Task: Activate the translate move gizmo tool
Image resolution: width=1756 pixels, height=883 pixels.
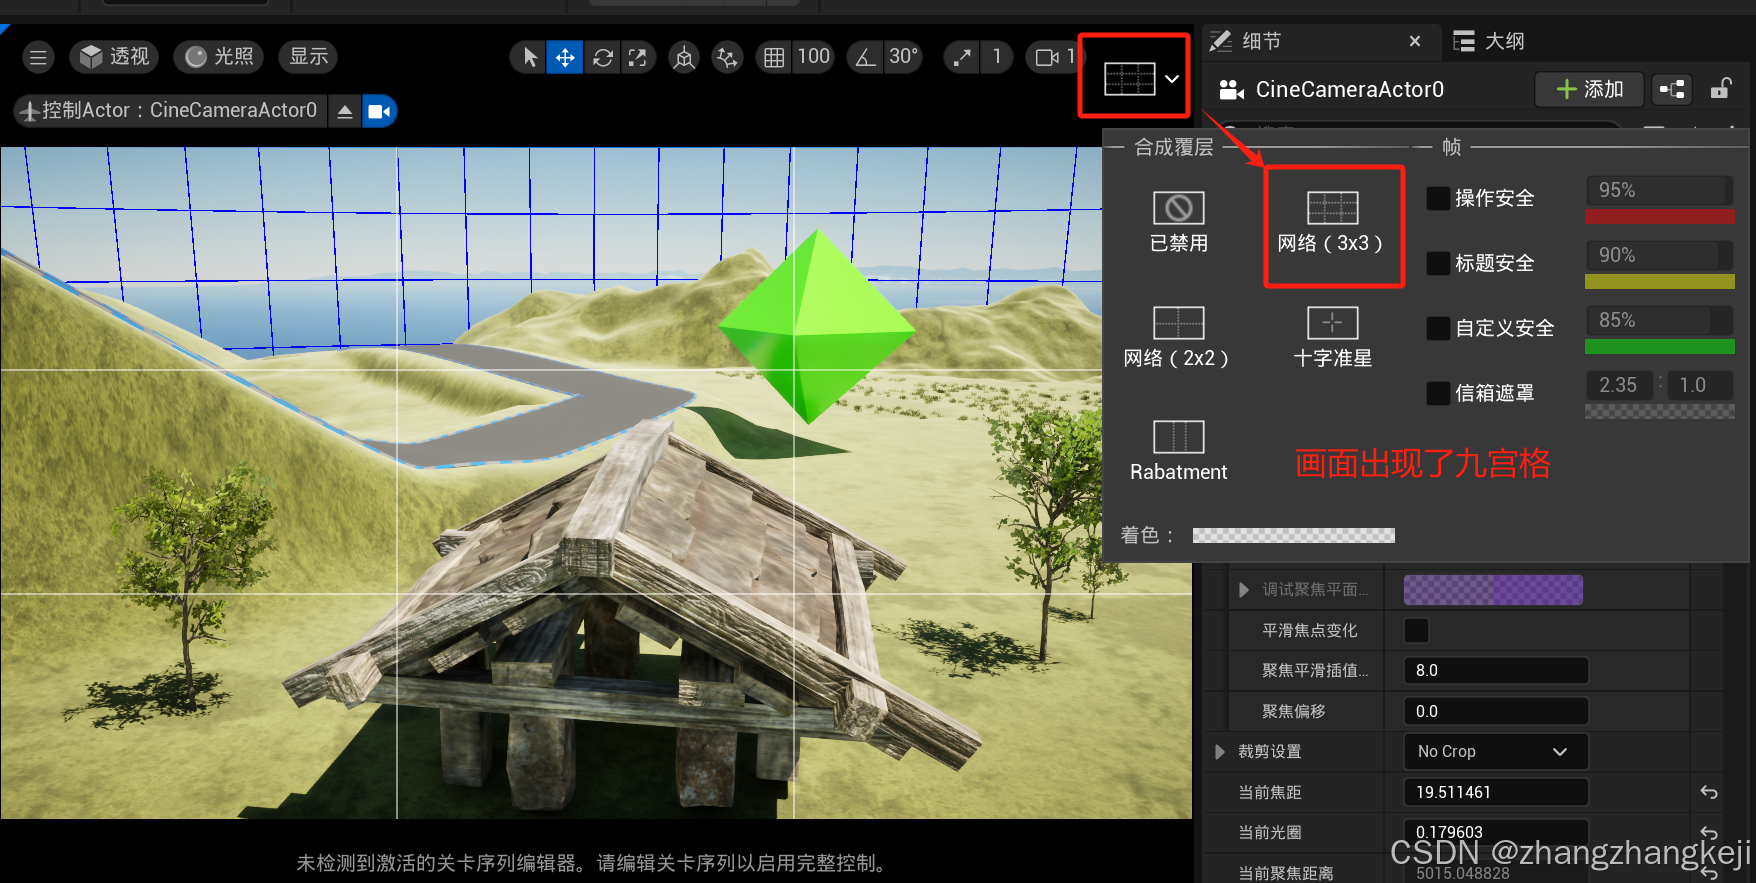Action: tap(565, 57)
